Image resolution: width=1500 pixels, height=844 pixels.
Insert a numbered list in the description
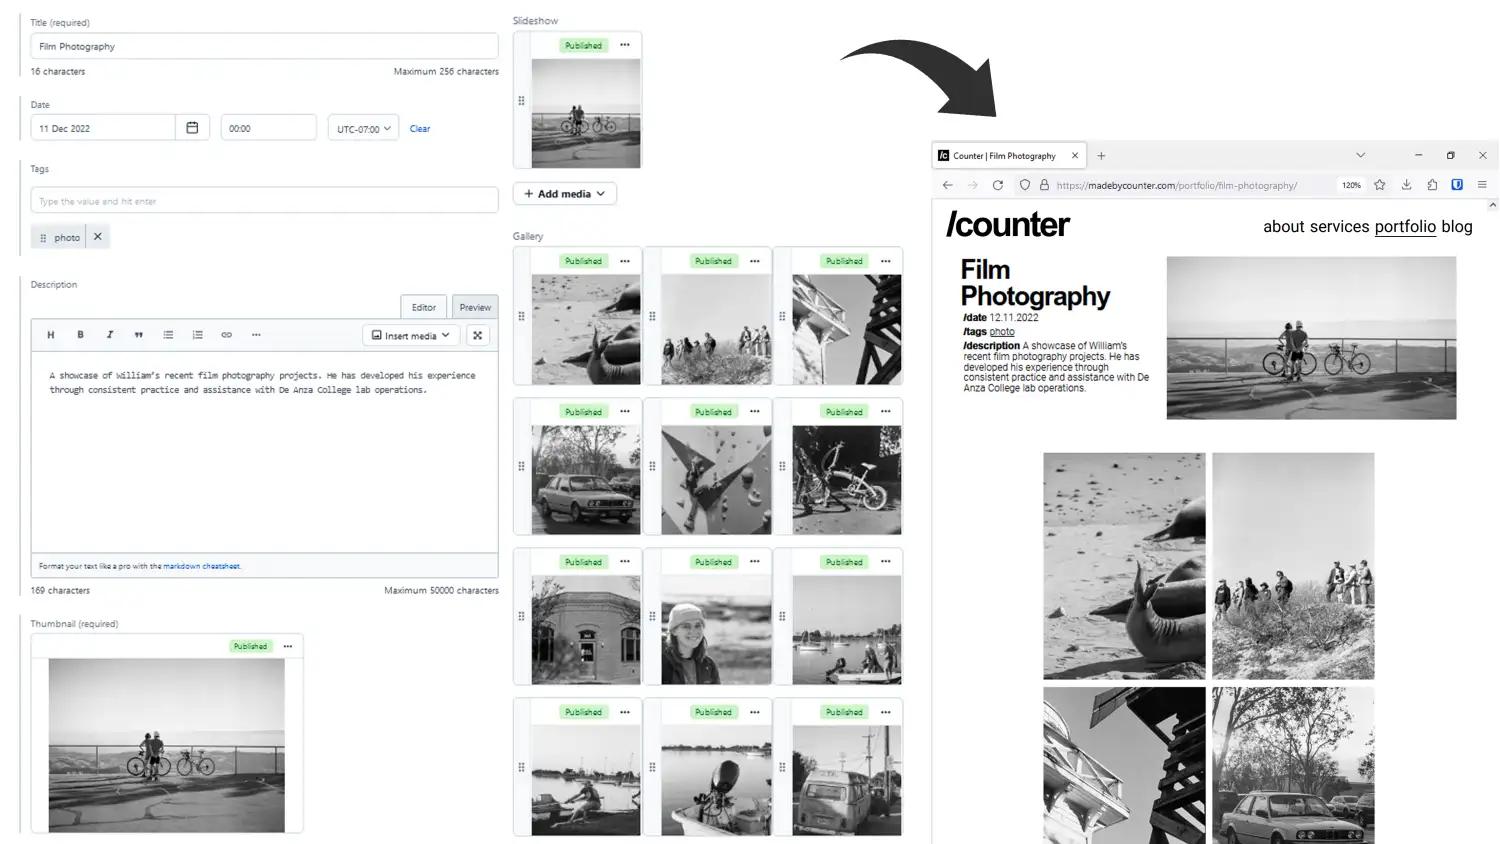click(x=197, y=335)
